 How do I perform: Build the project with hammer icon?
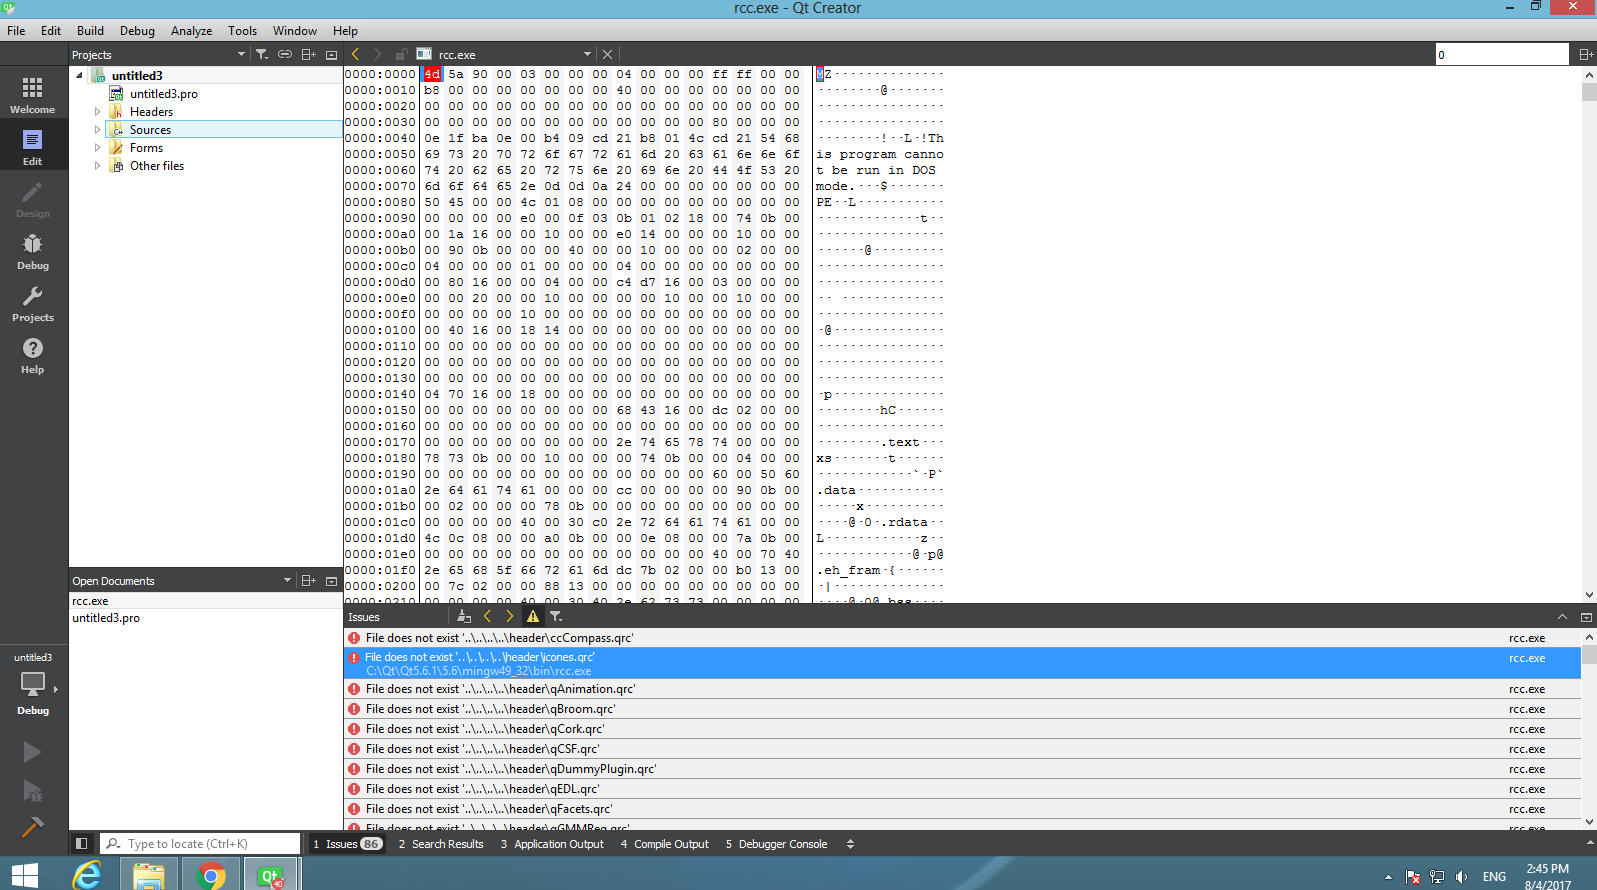(32, 827)
